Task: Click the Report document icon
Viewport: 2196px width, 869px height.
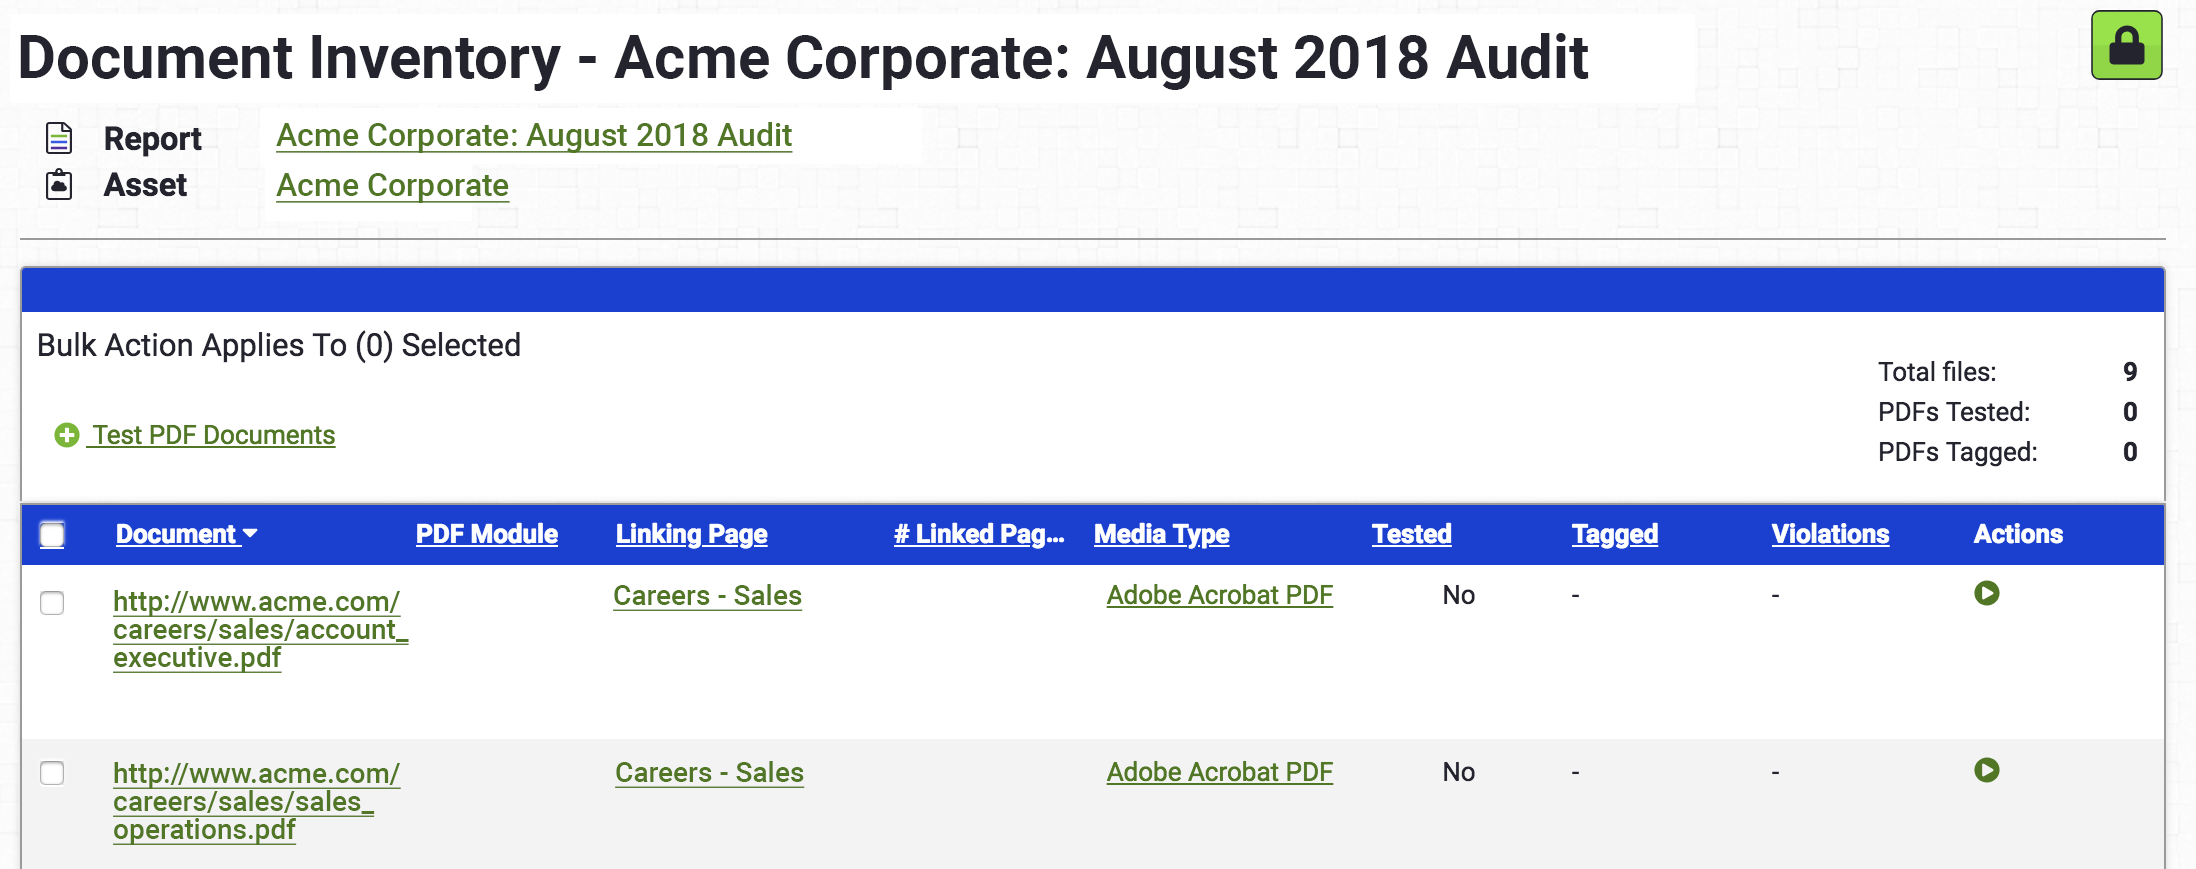Action: point(59,138)
